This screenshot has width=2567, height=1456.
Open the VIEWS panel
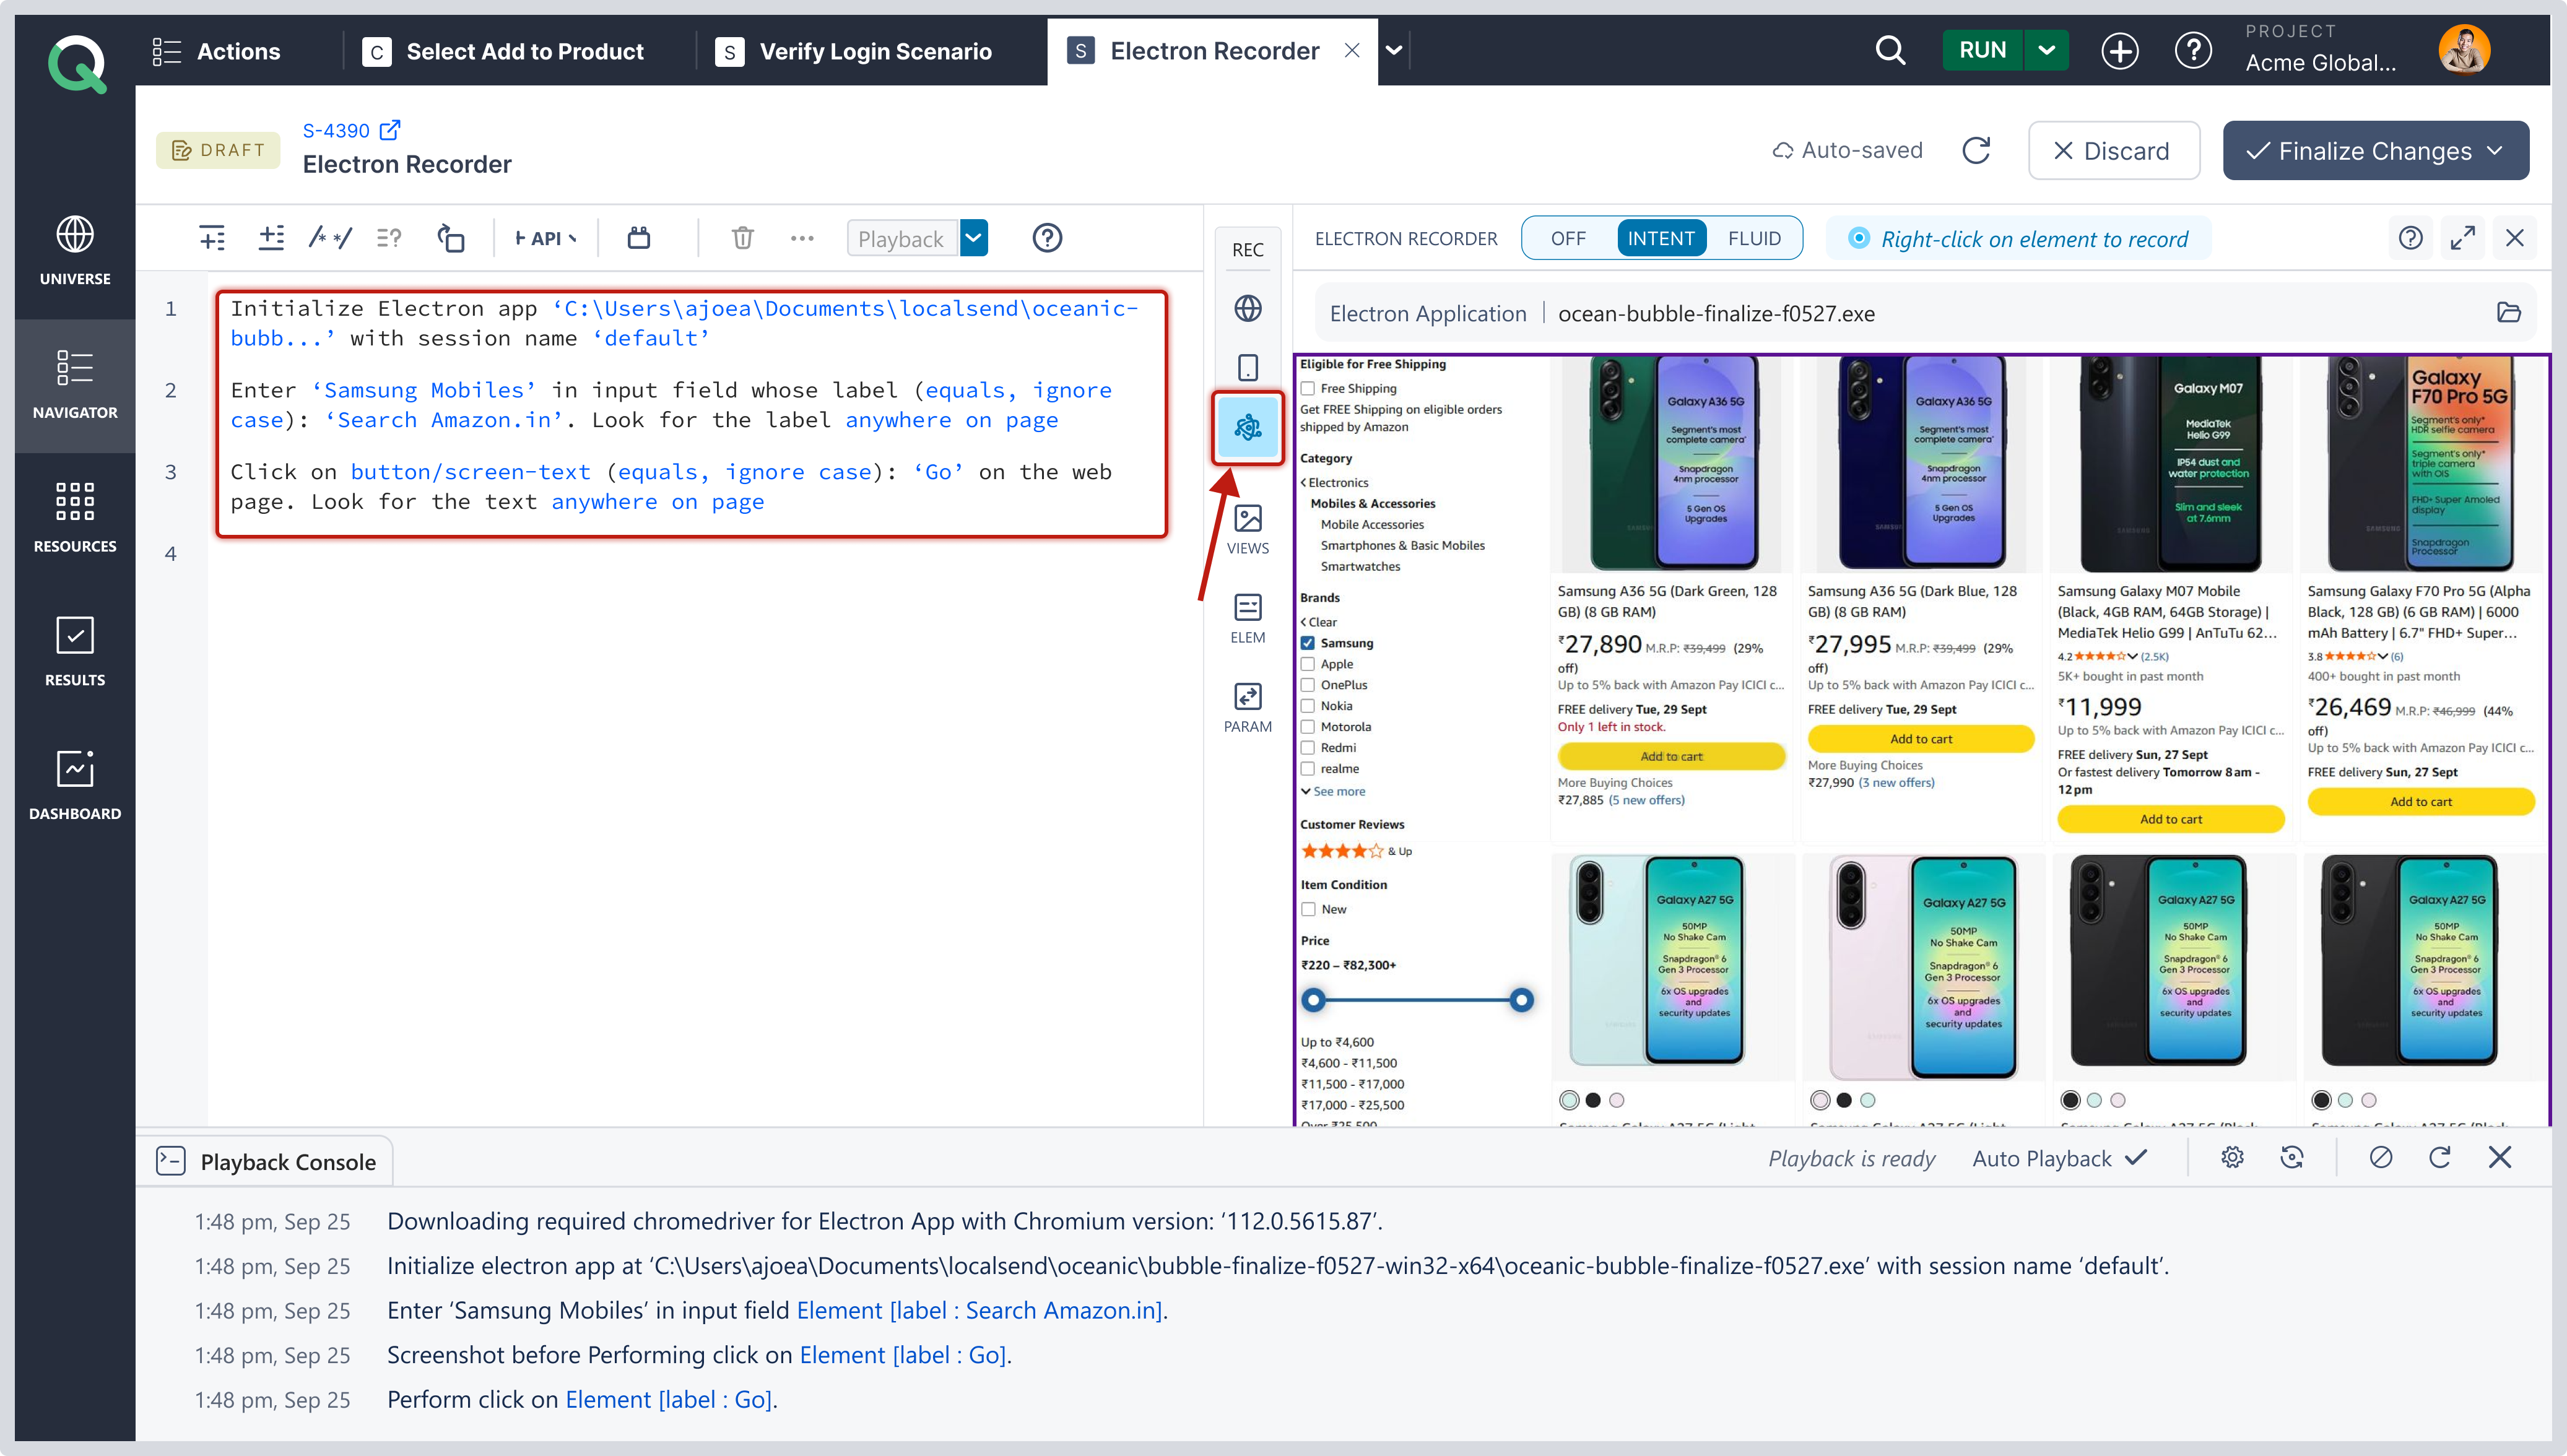1248,530
